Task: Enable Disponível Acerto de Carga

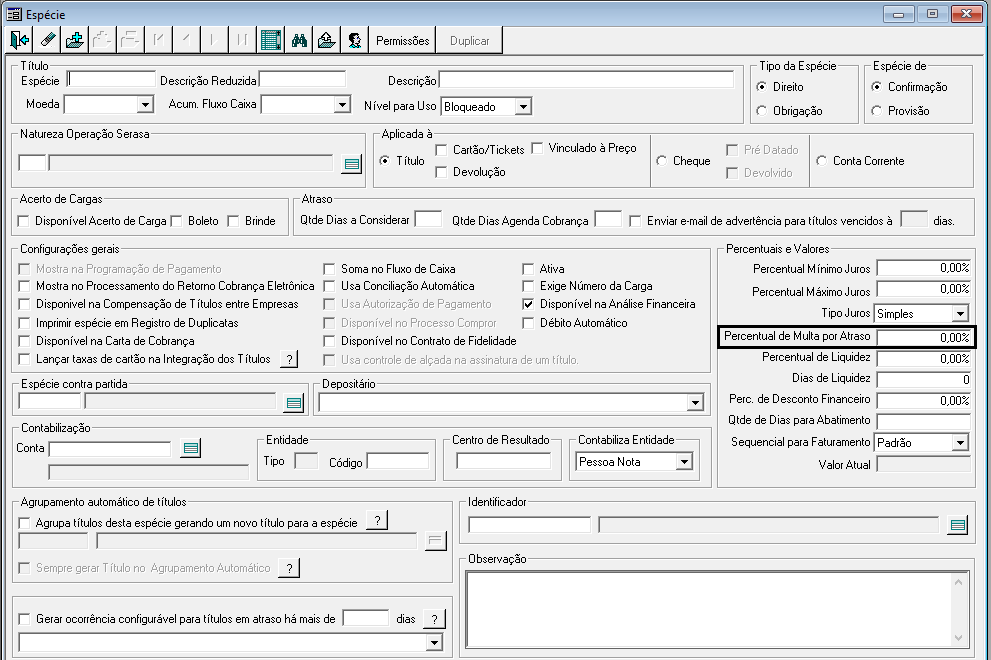Action: click(x=24, y=221)
